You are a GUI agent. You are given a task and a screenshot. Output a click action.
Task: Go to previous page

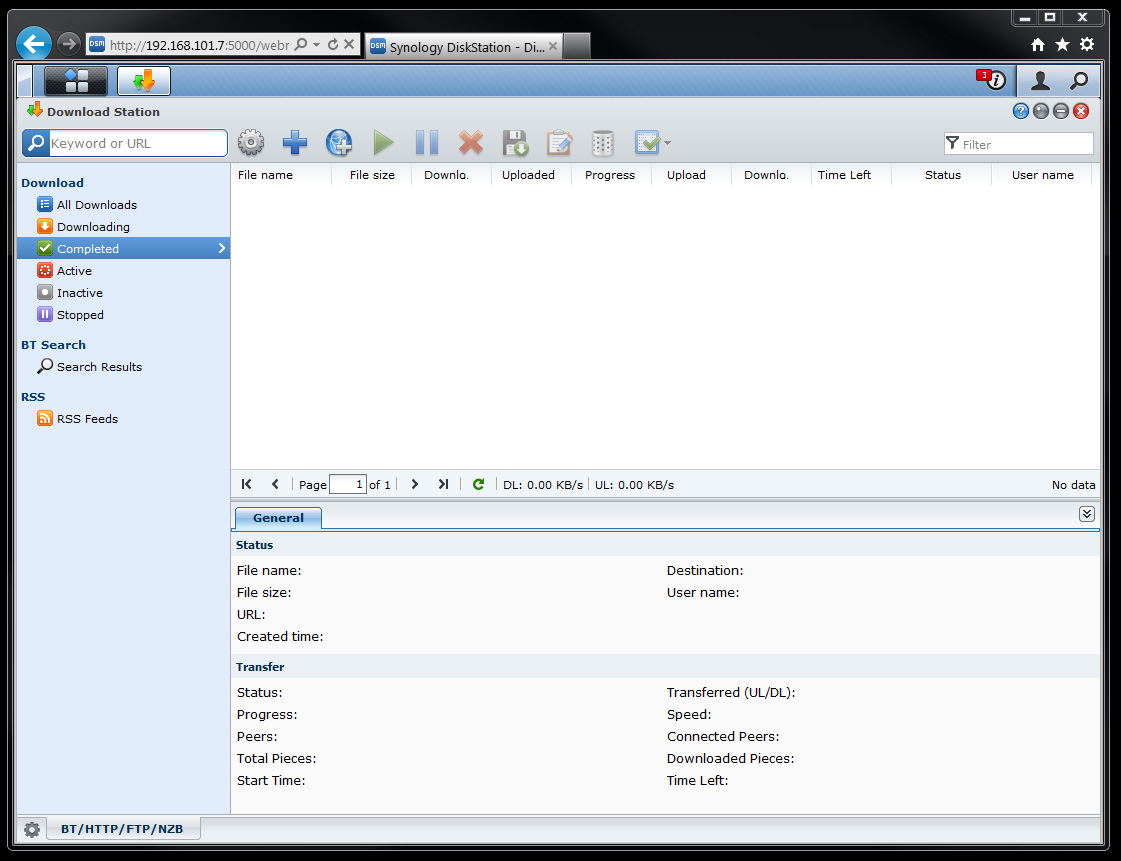tap(275, 484)
